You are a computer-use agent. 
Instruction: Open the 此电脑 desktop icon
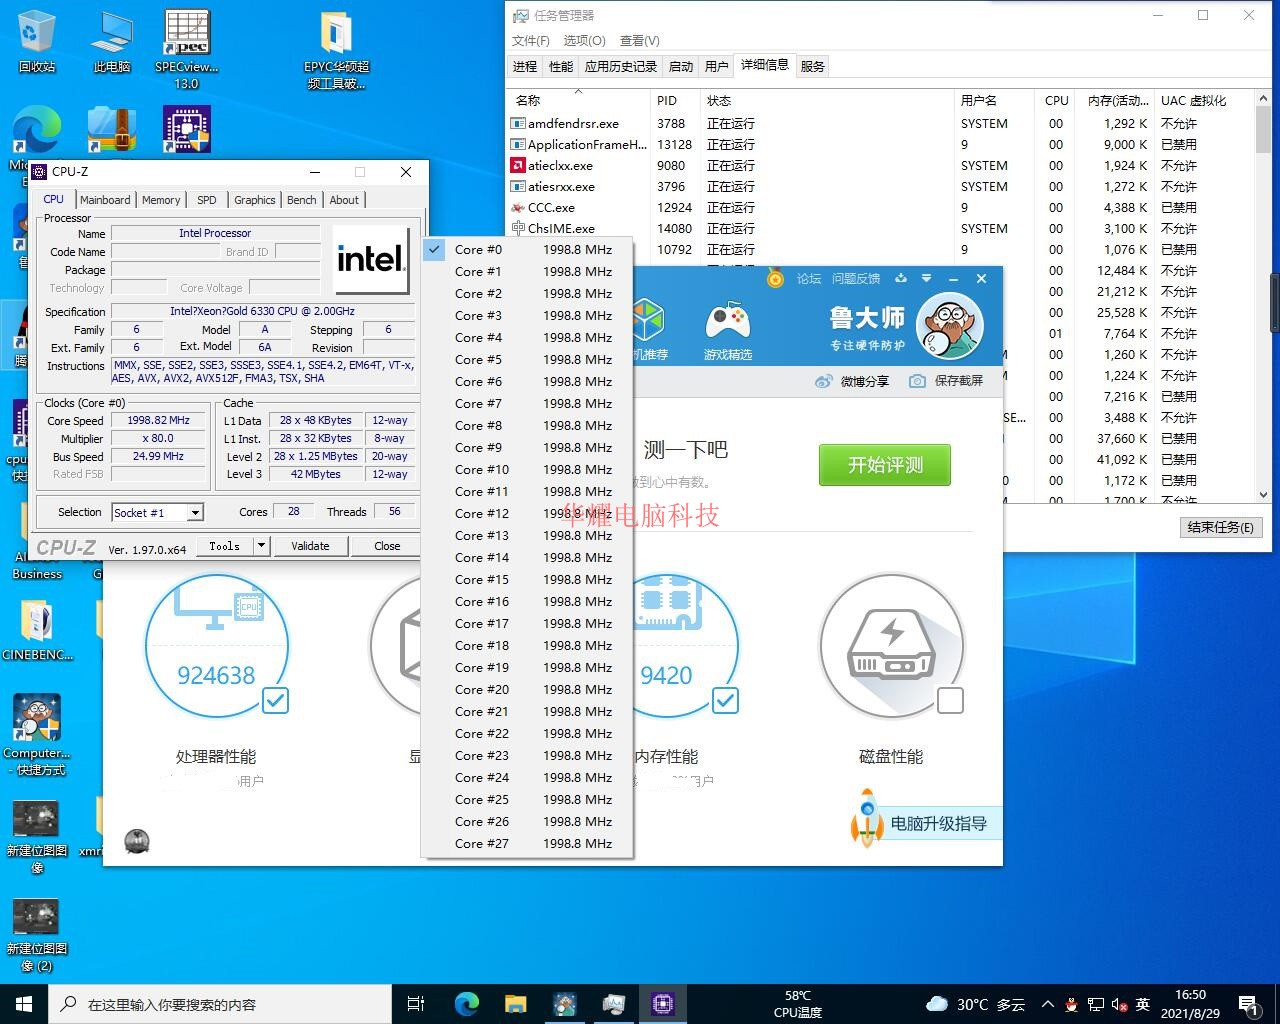(x=112, y=42)
